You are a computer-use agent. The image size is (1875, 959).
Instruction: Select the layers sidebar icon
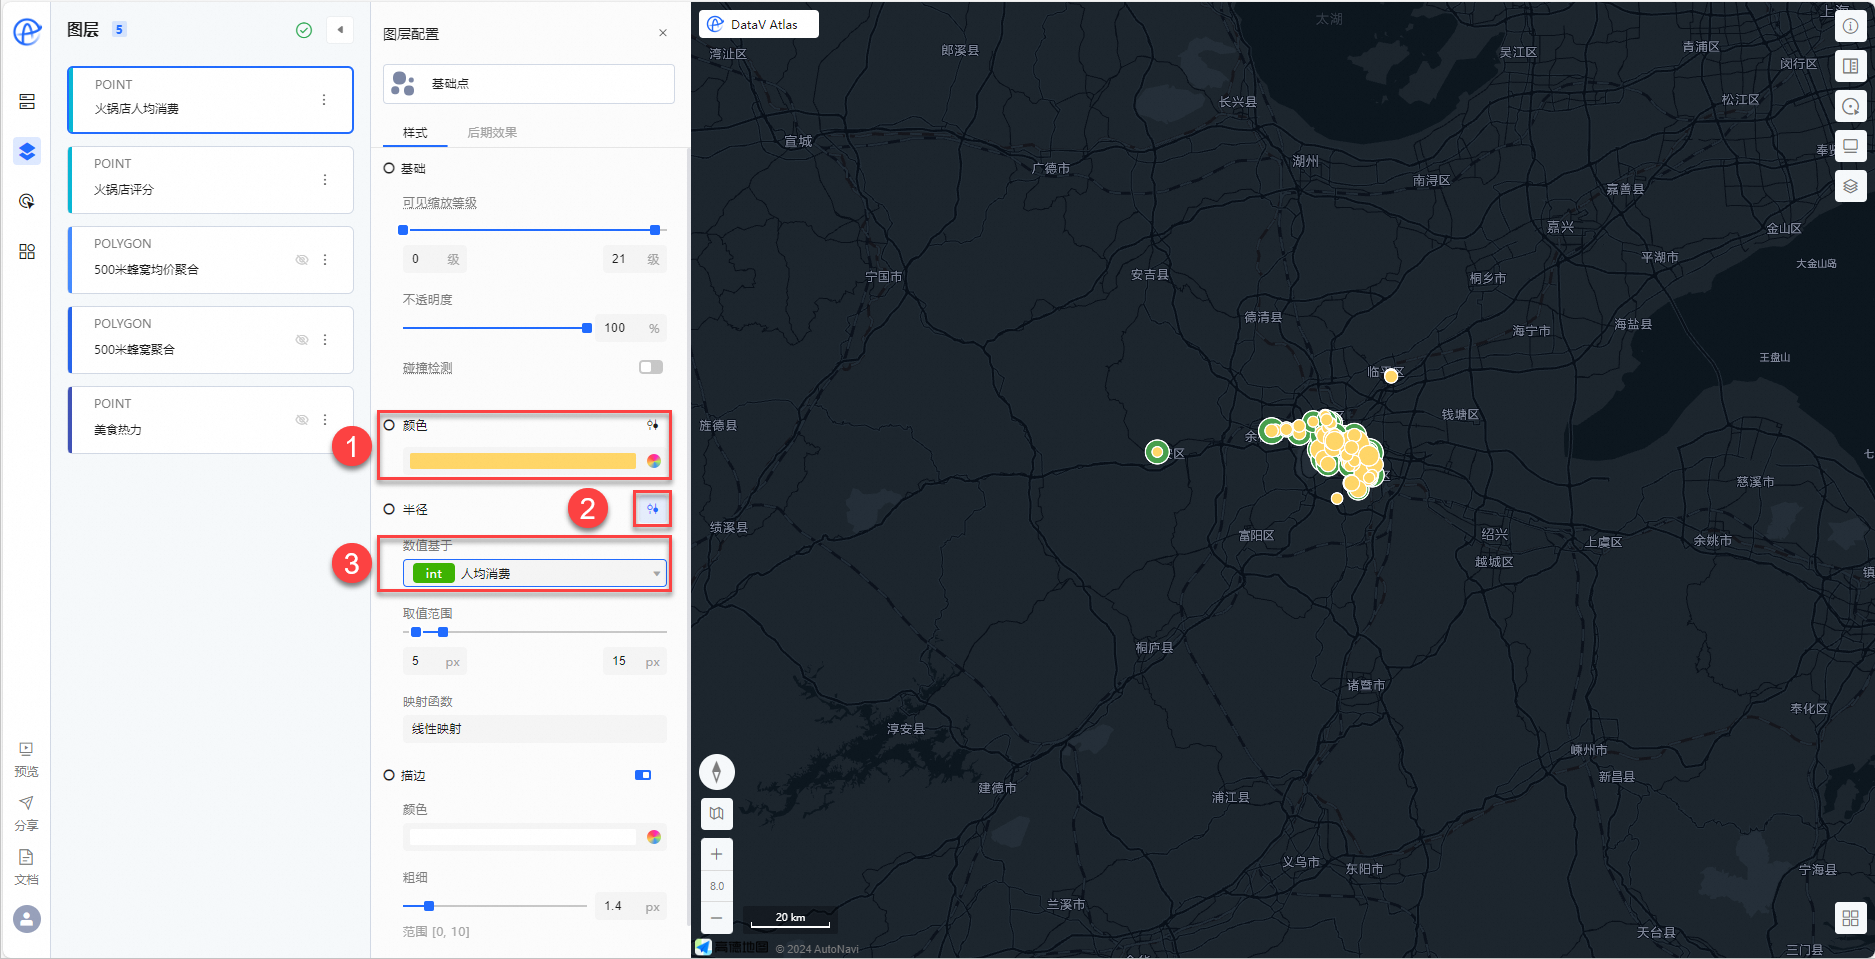click(x=27, y=152)
